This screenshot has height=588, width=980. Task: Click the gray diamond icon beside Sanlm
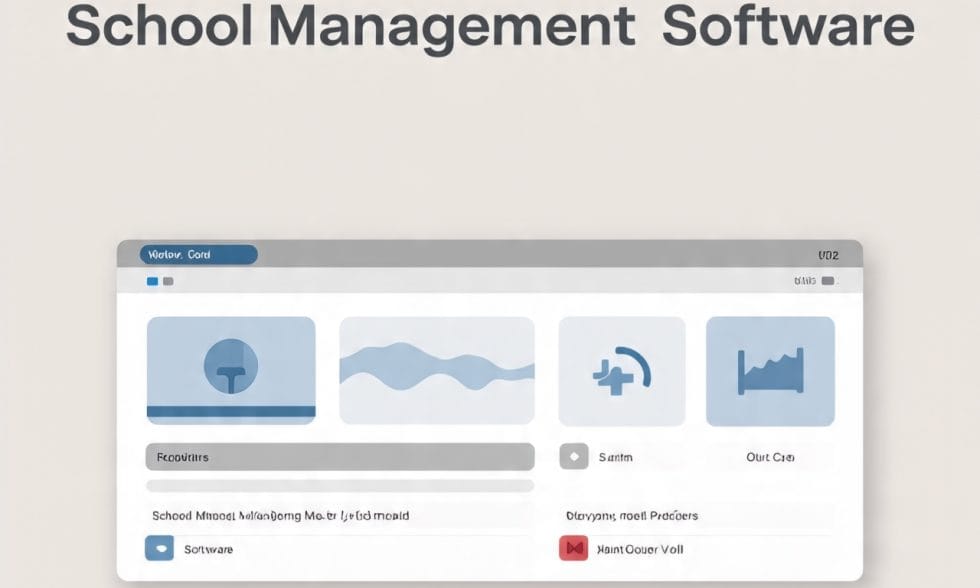click(573, 457)
